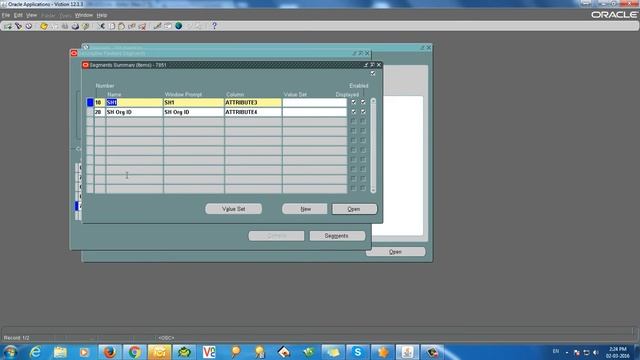This screenshot has height=360, width=640.
Task: Click the Zoom toolbar icon
Action: 168,26
